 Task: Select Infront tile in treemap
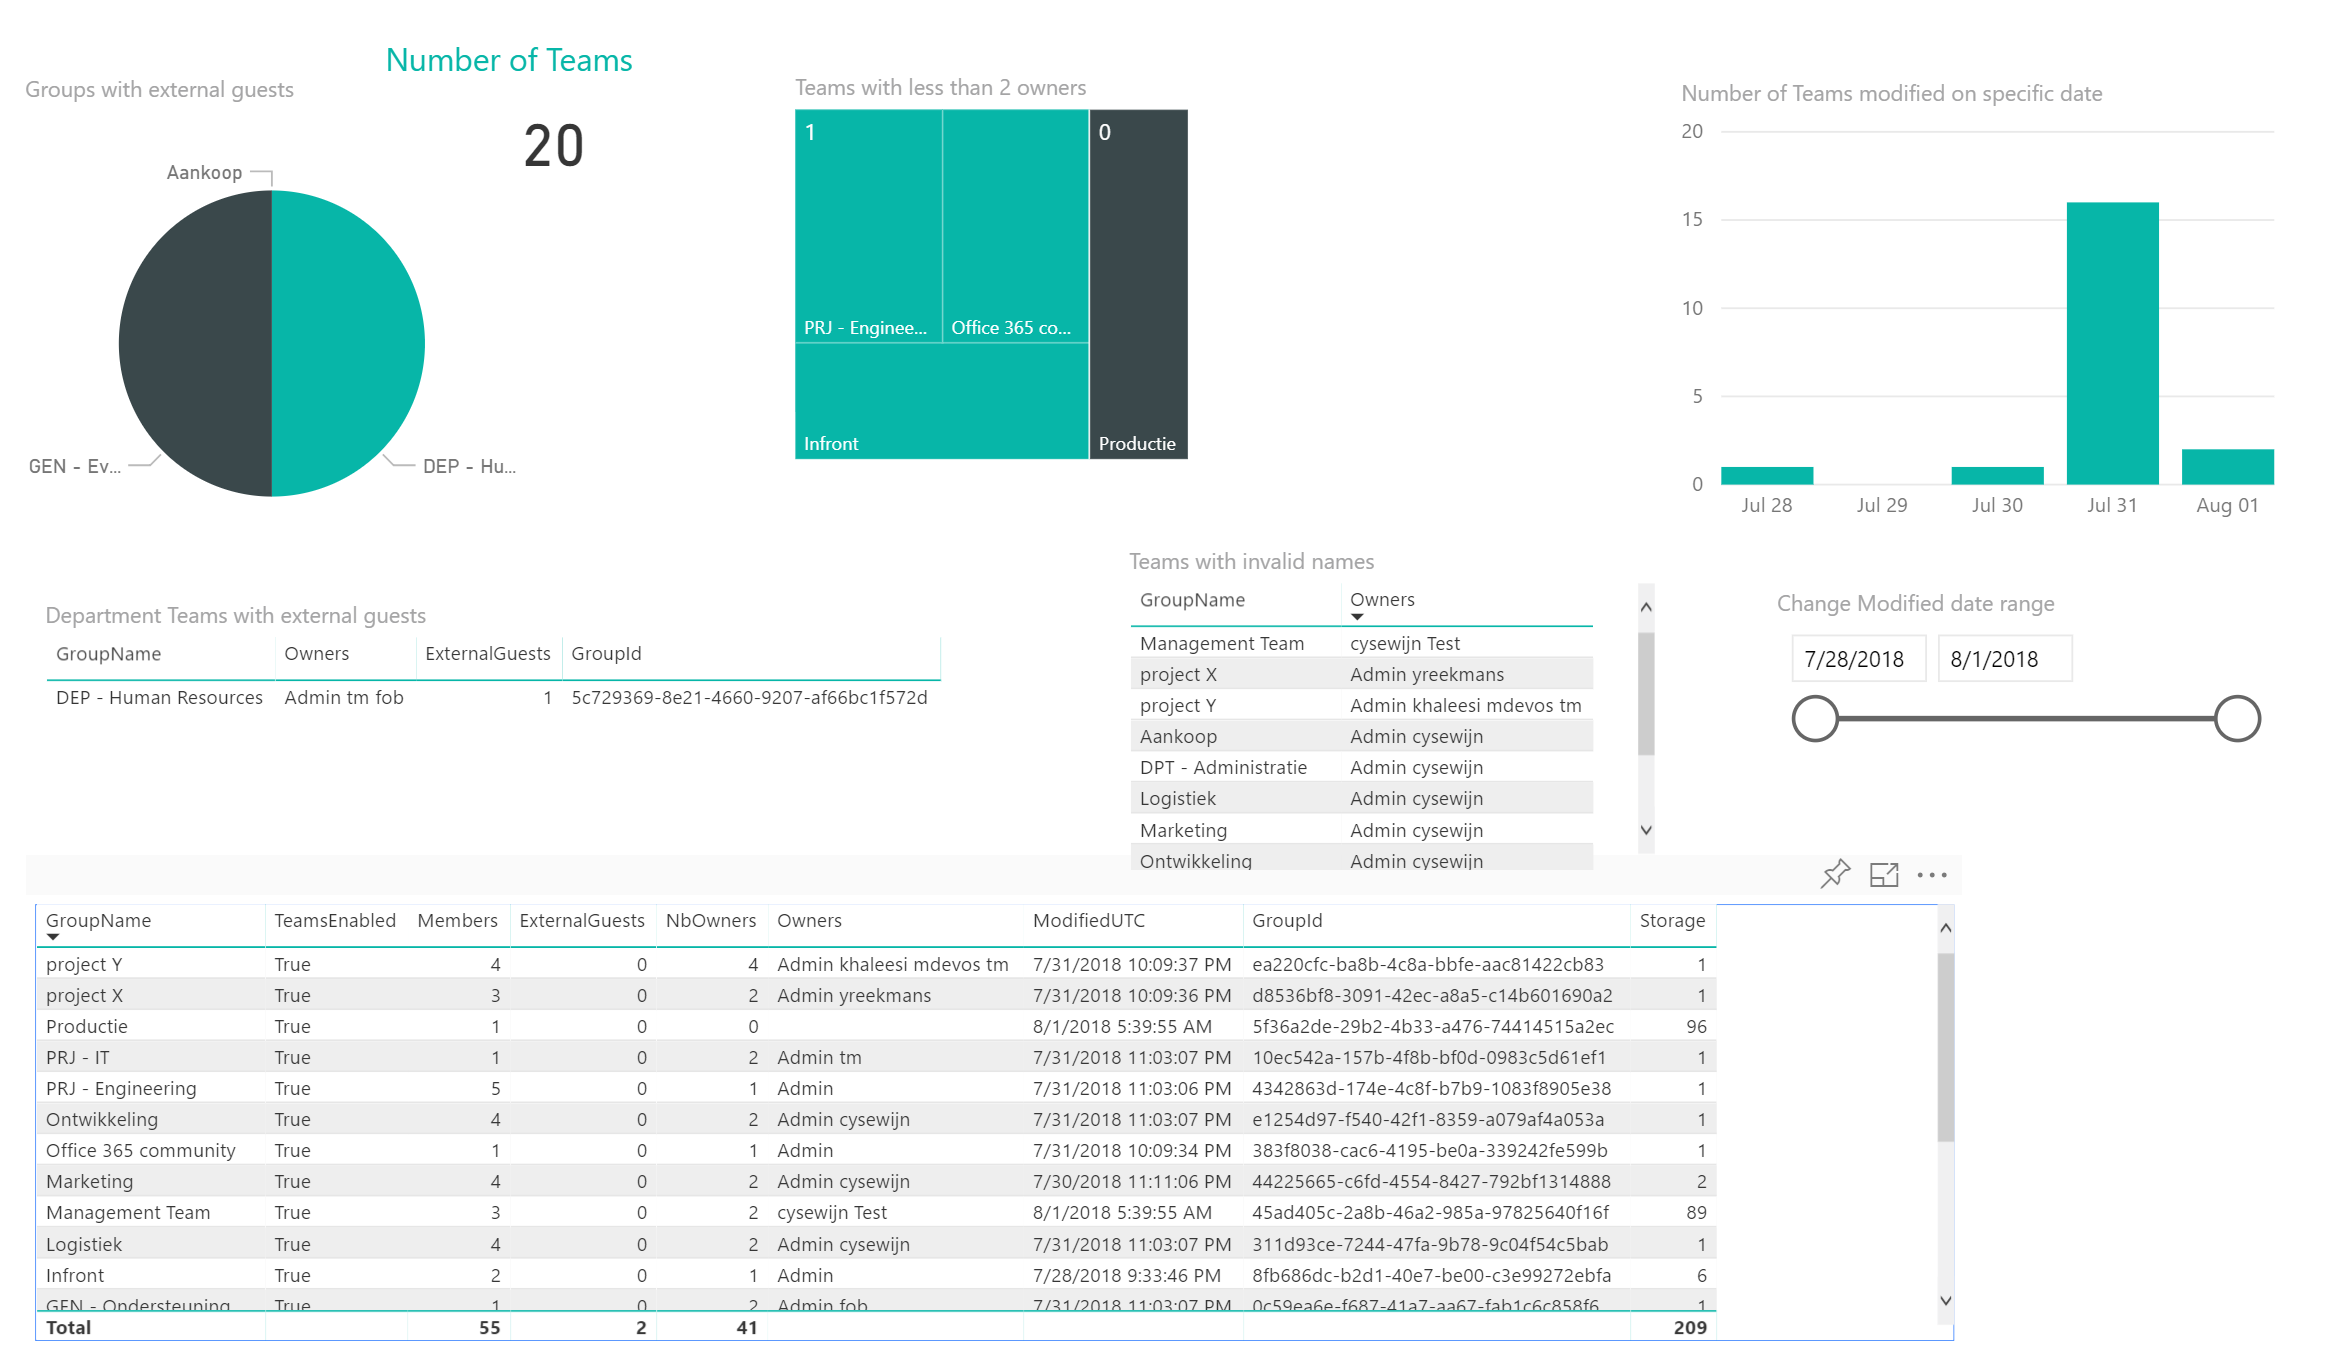940,400
